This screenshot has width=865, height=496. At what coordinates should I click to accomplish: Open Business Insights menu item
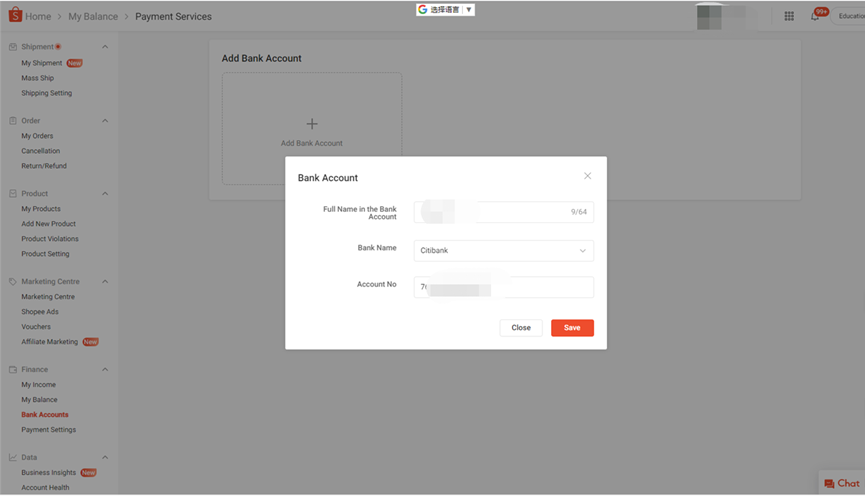[x=49, y=472]
